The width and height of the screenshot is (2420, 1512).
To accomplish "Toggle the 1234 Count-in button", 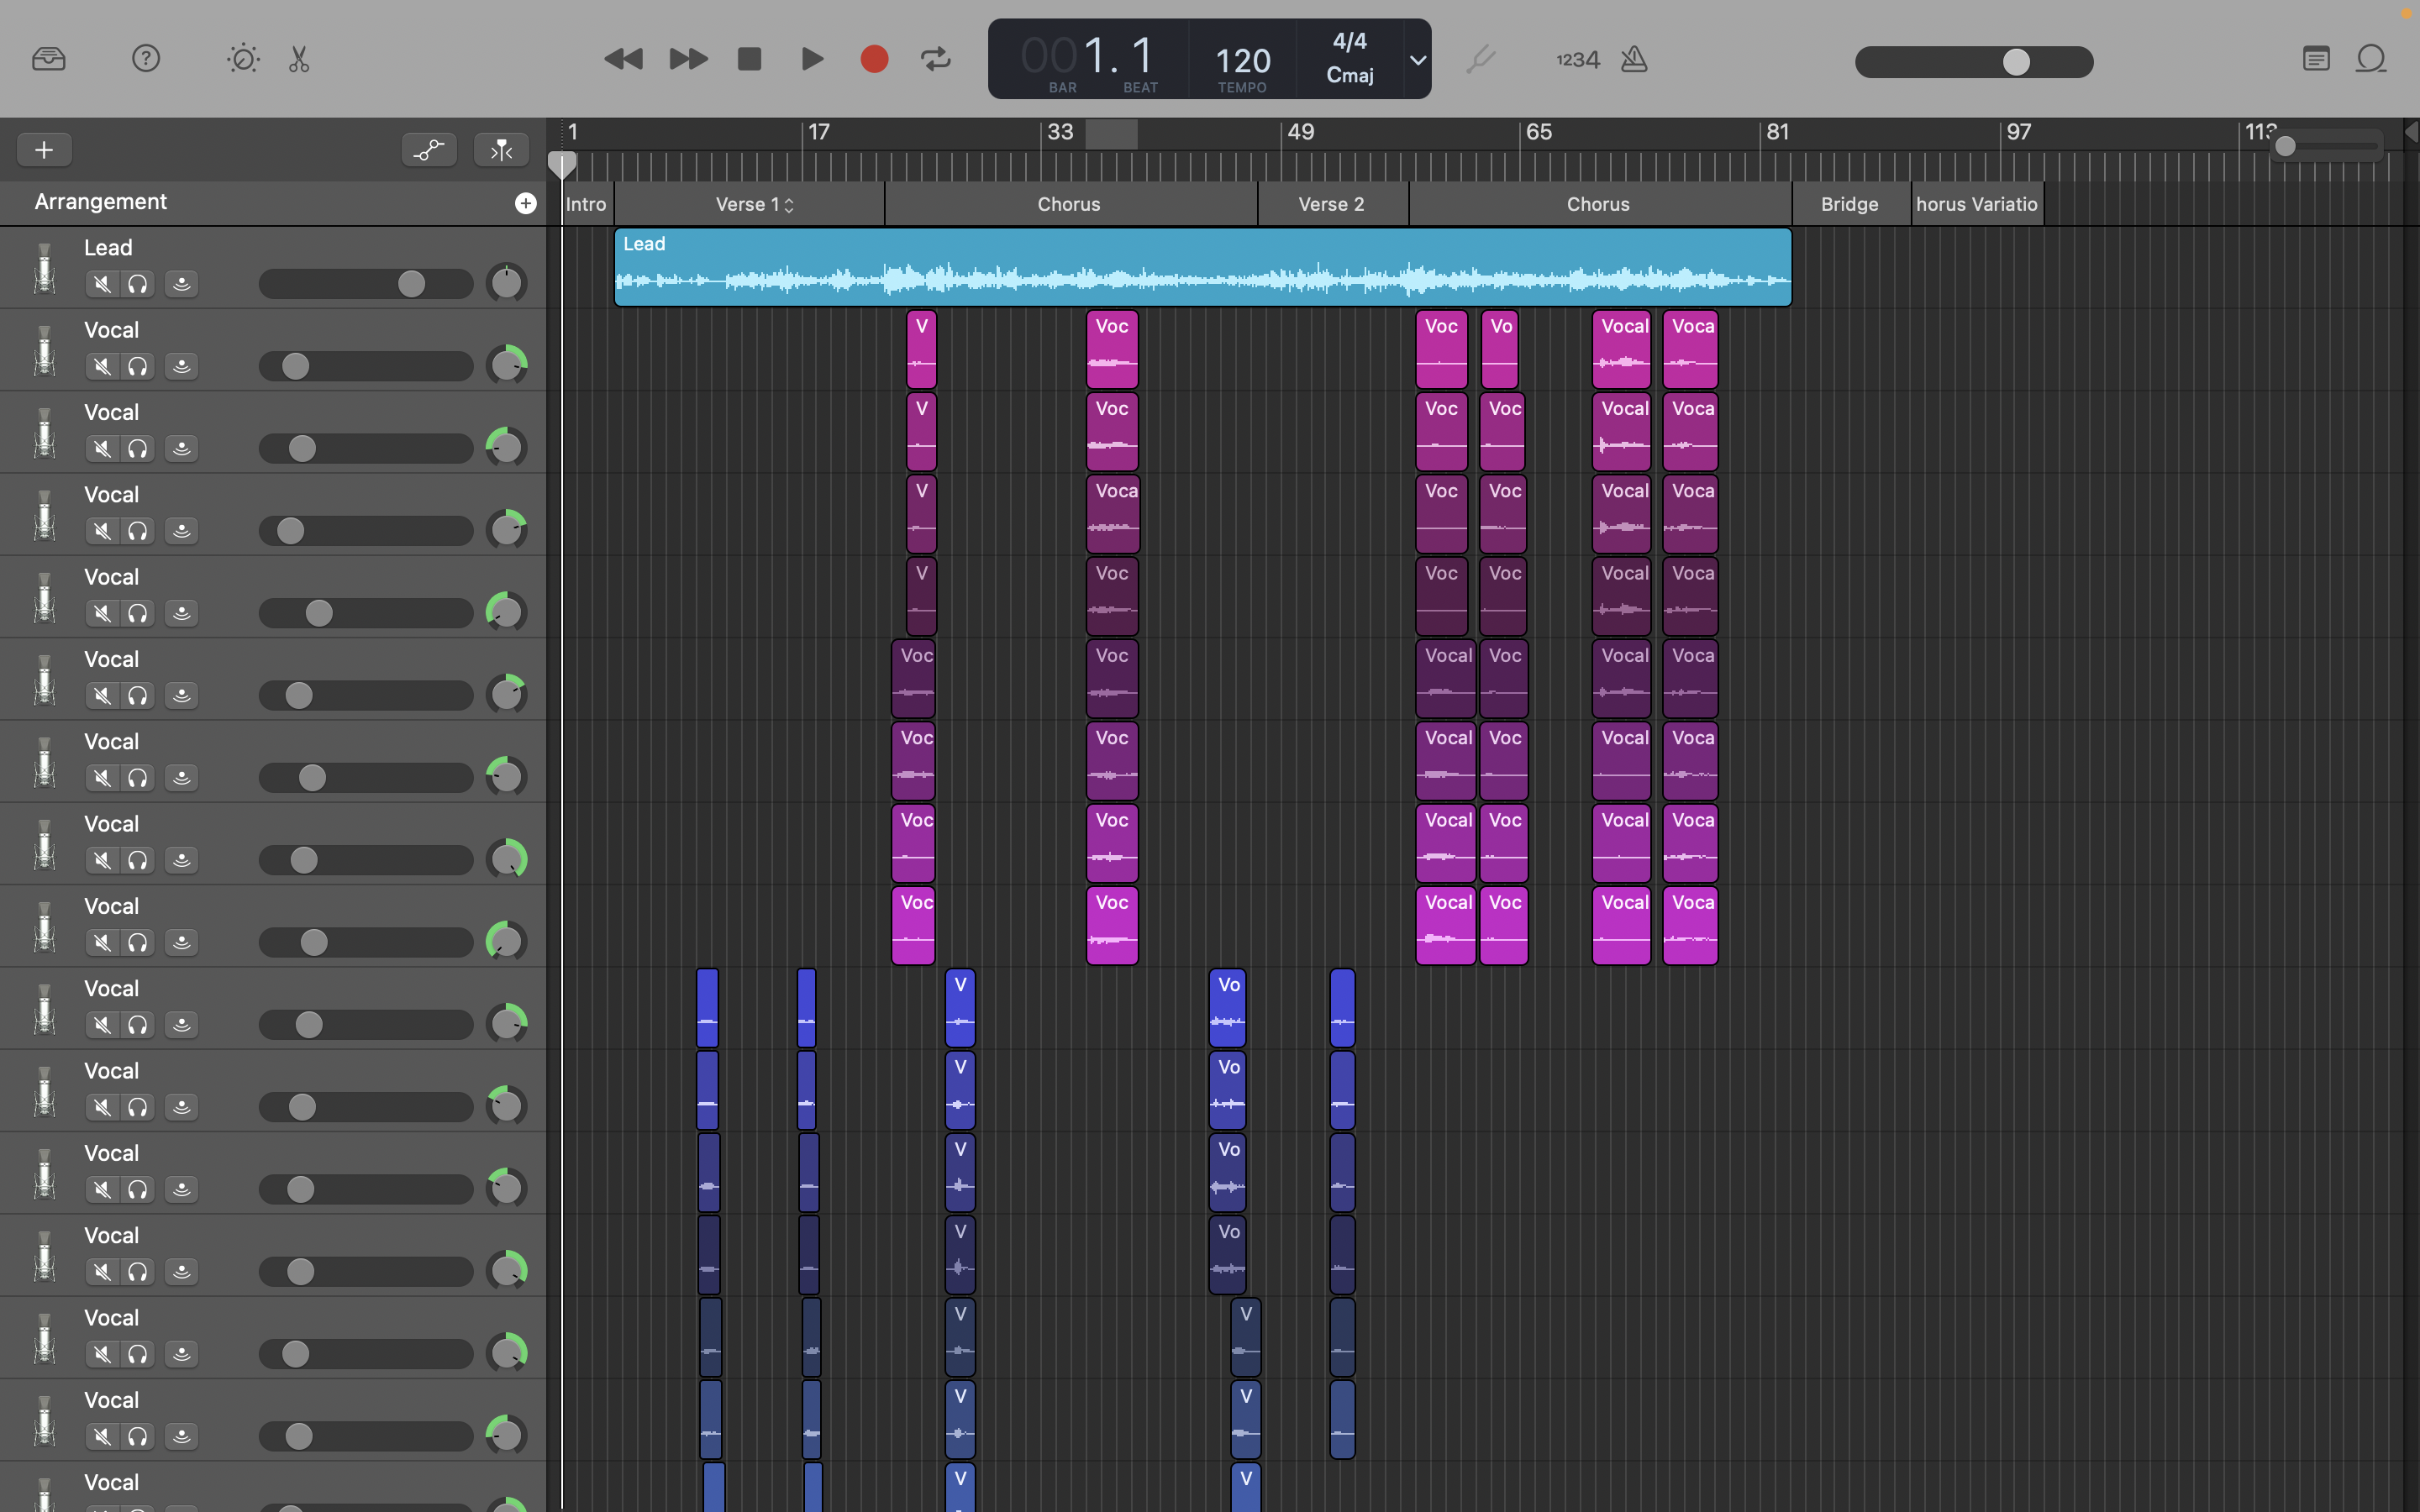I will (x=1577, y=60).
